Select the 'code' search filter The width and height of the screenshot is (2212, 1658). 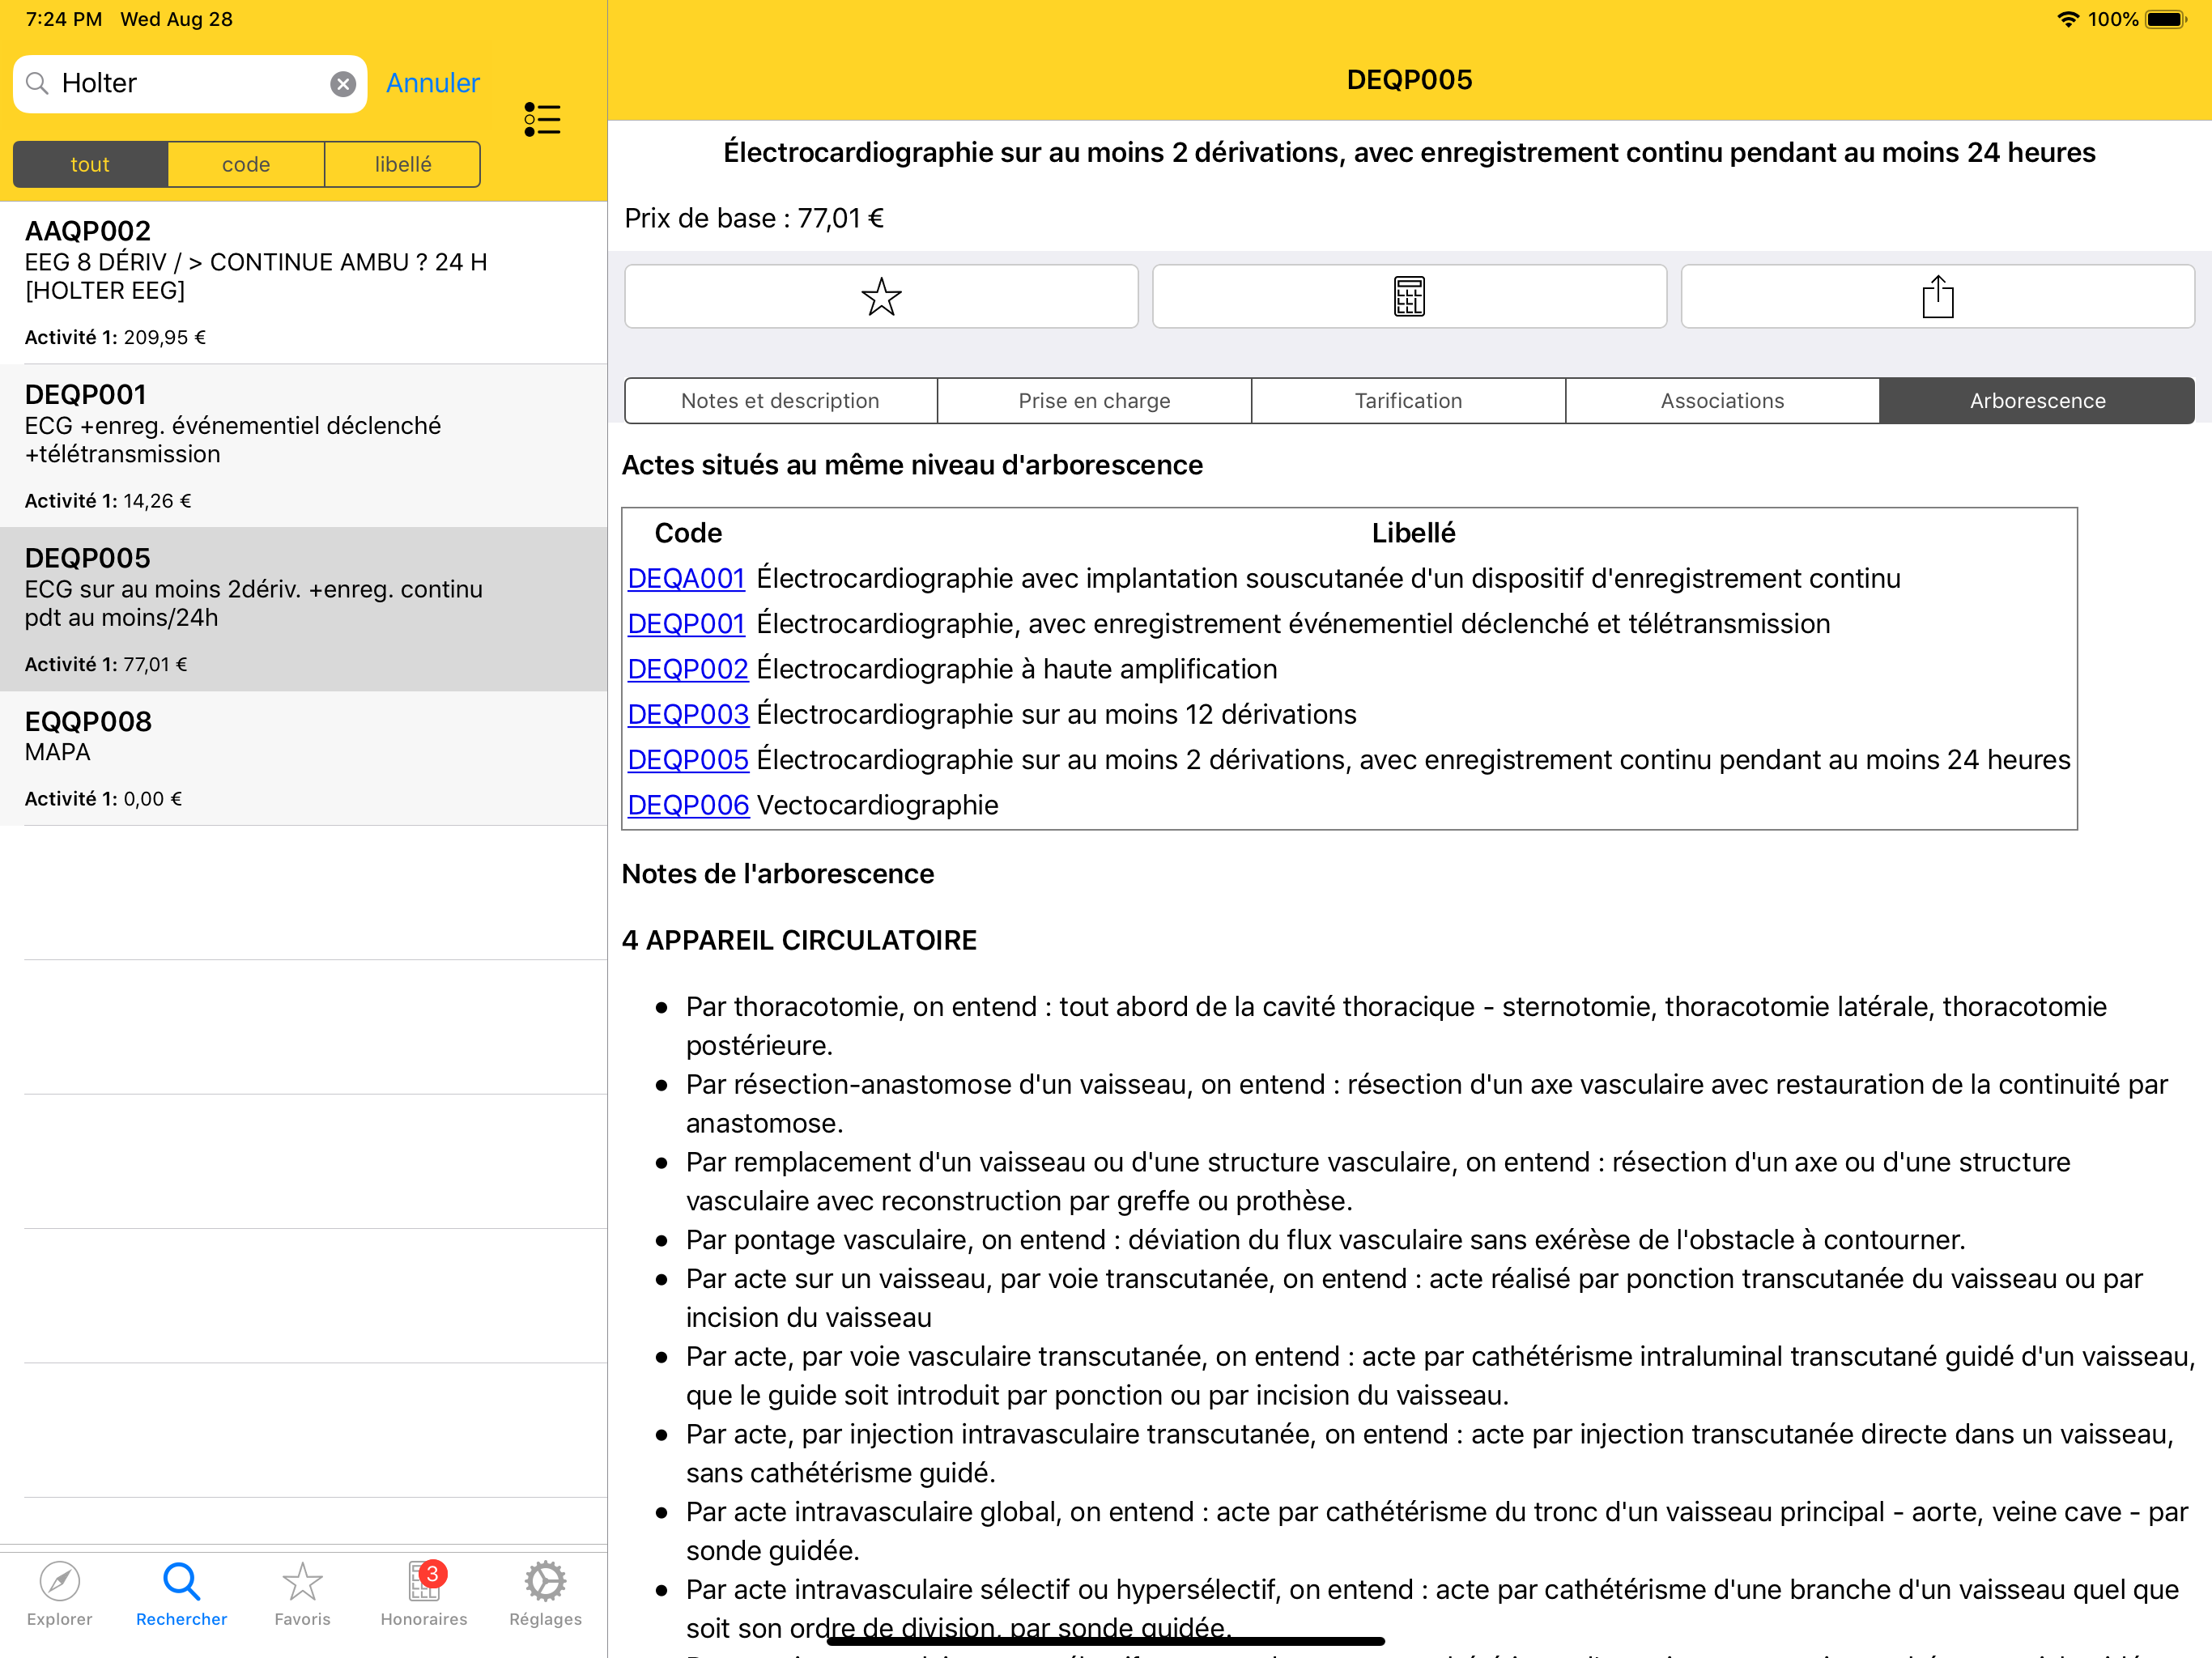(246, 165)
